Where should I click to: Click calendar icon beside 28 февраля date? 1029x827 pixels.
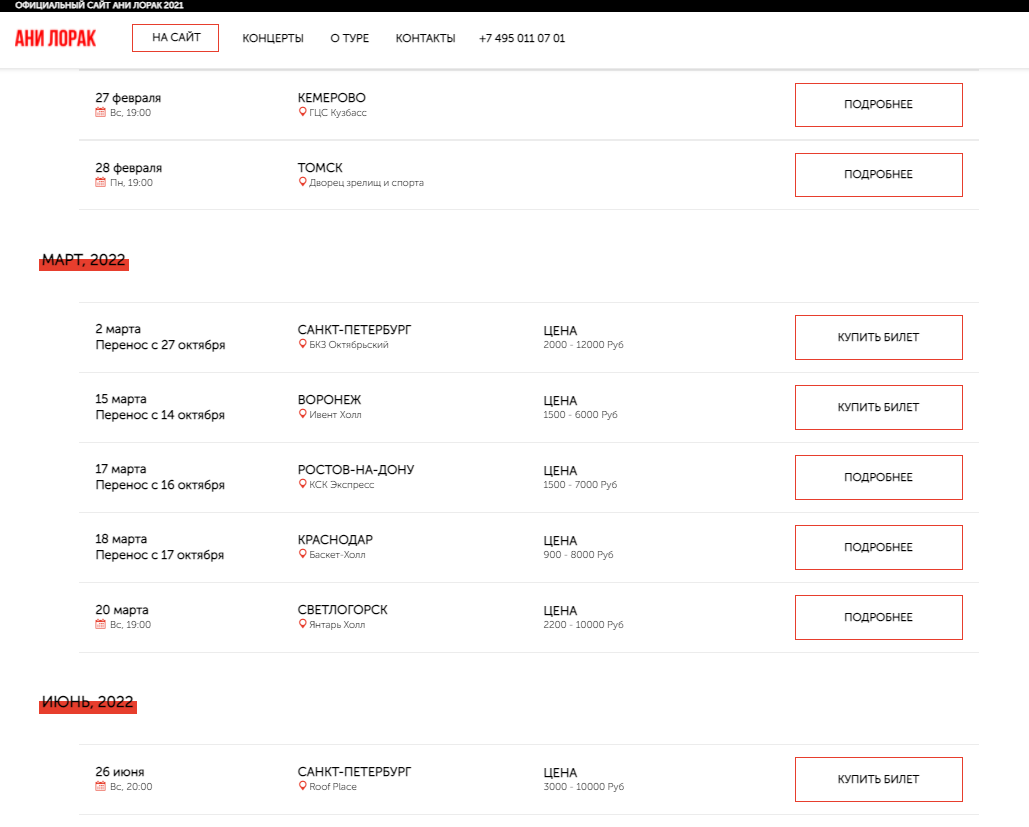click(100, 183)
